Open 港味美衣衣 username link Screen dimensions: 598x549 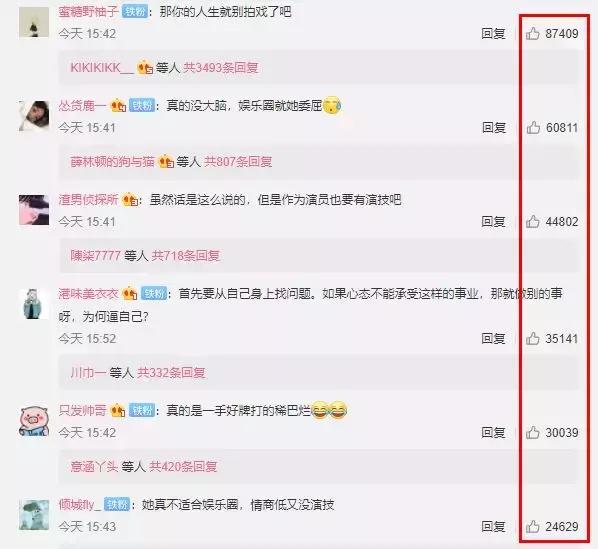click(88, 294)
